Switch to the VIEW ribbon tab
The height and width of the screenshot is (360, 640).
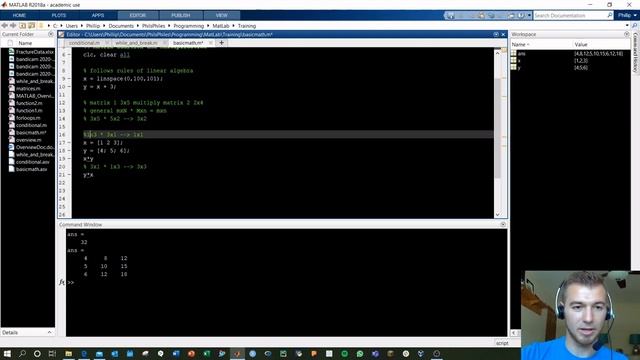point(221,16)
